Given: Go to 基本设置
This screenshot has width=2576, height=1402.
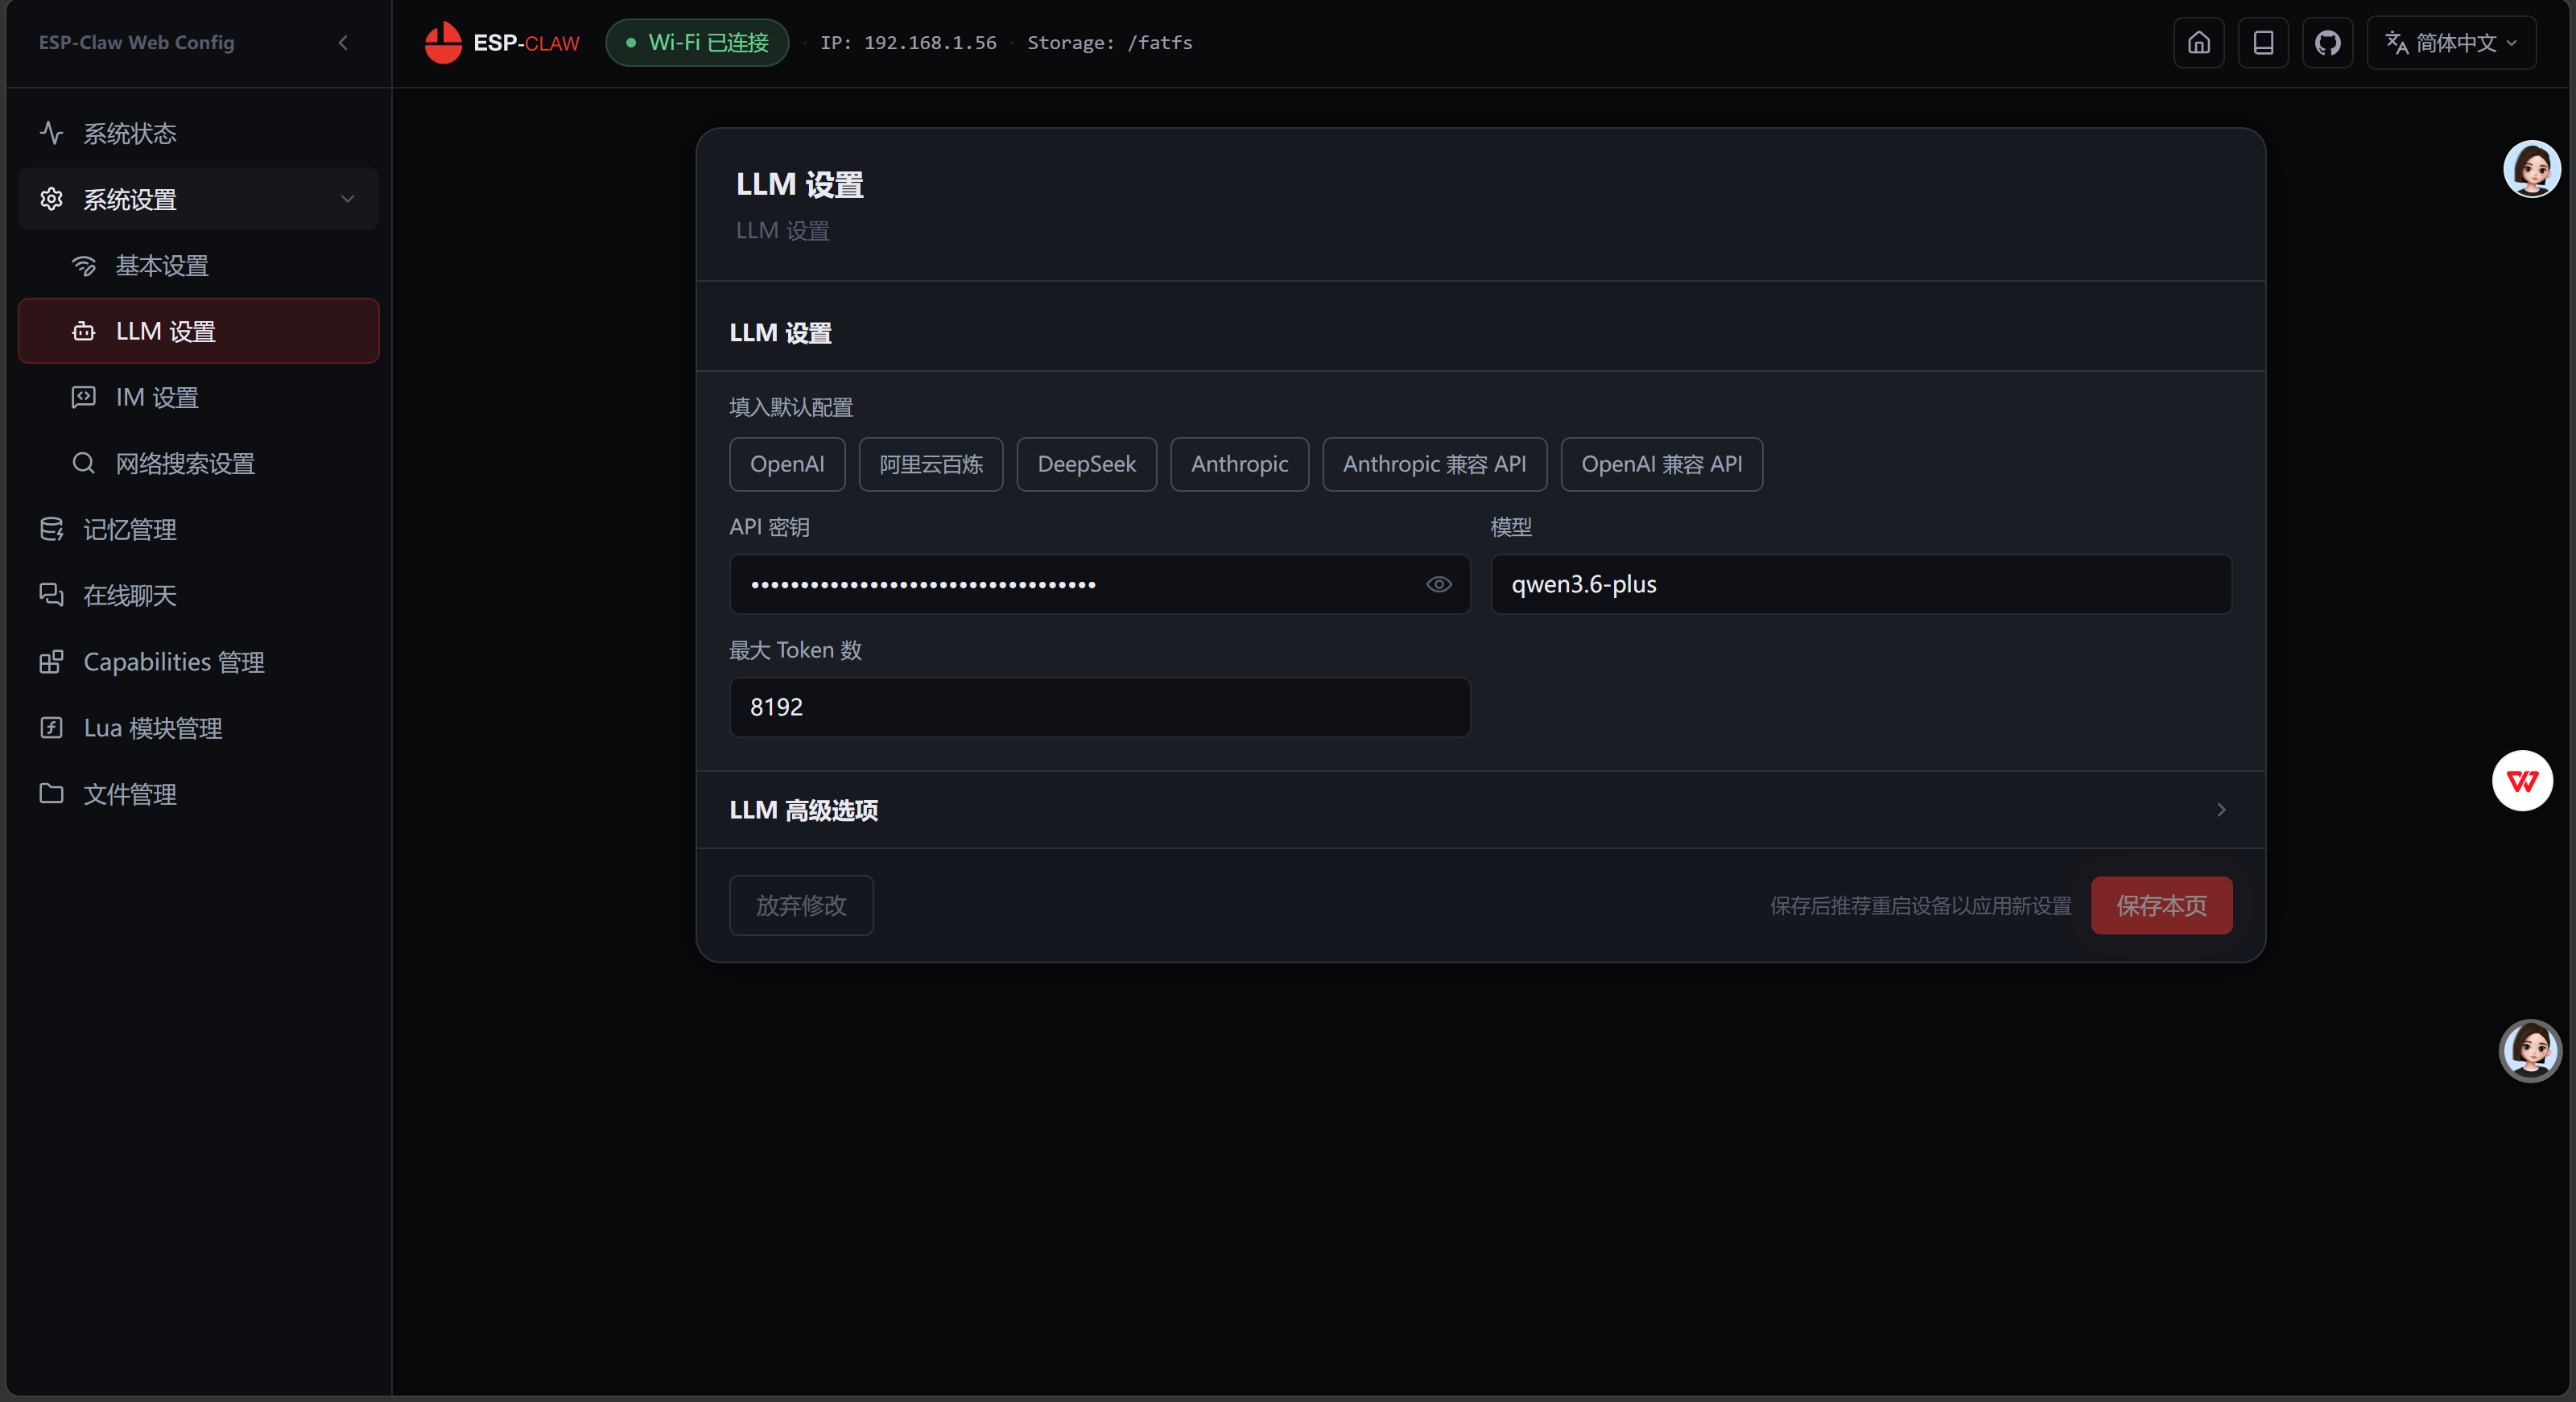Looking at the screenshot, I should pos(198,265).
